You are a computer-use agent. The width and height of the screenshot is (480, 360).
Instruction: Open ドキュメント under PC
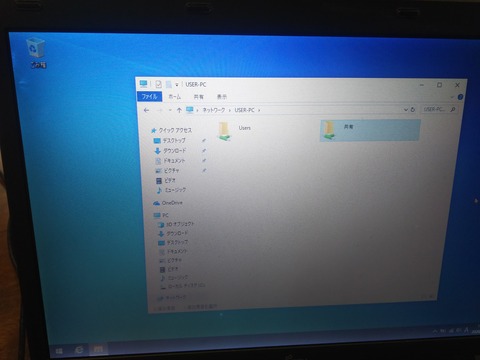click(x=173, y=251)
